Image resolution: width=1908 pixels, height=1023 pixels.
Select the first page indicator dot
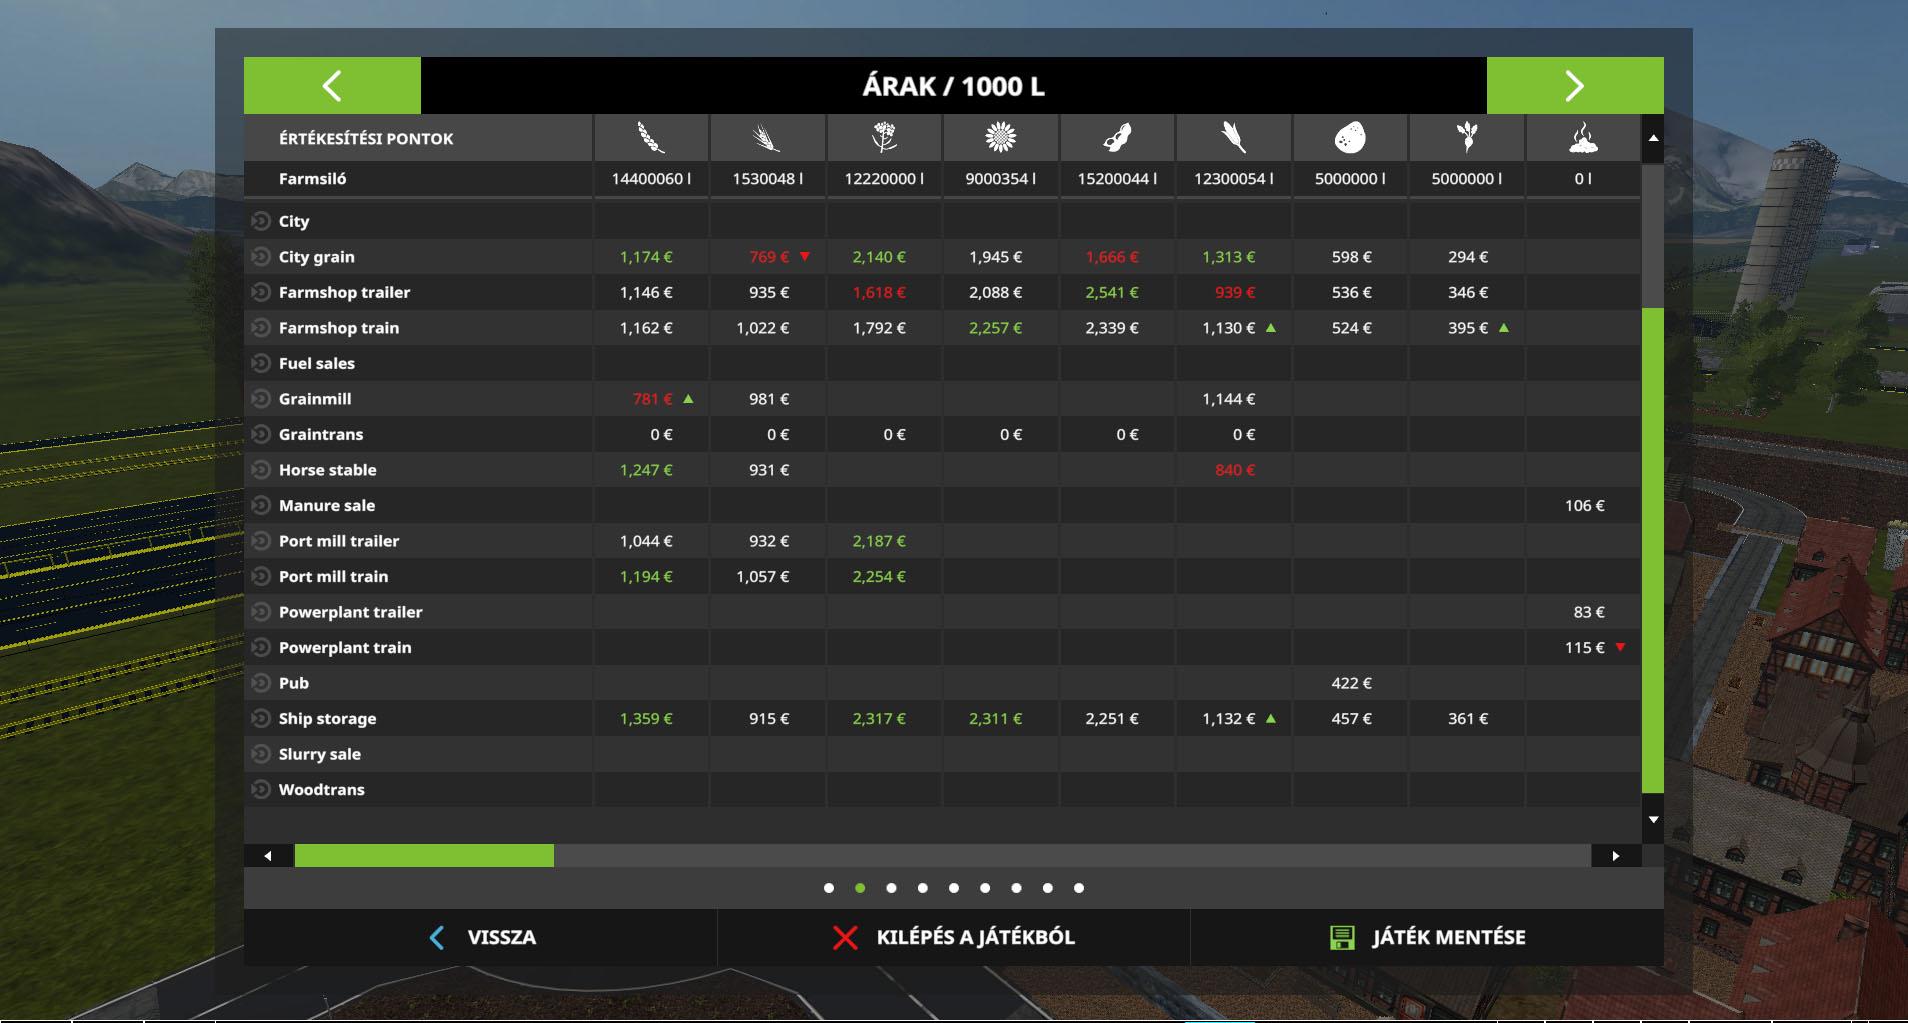829,888
